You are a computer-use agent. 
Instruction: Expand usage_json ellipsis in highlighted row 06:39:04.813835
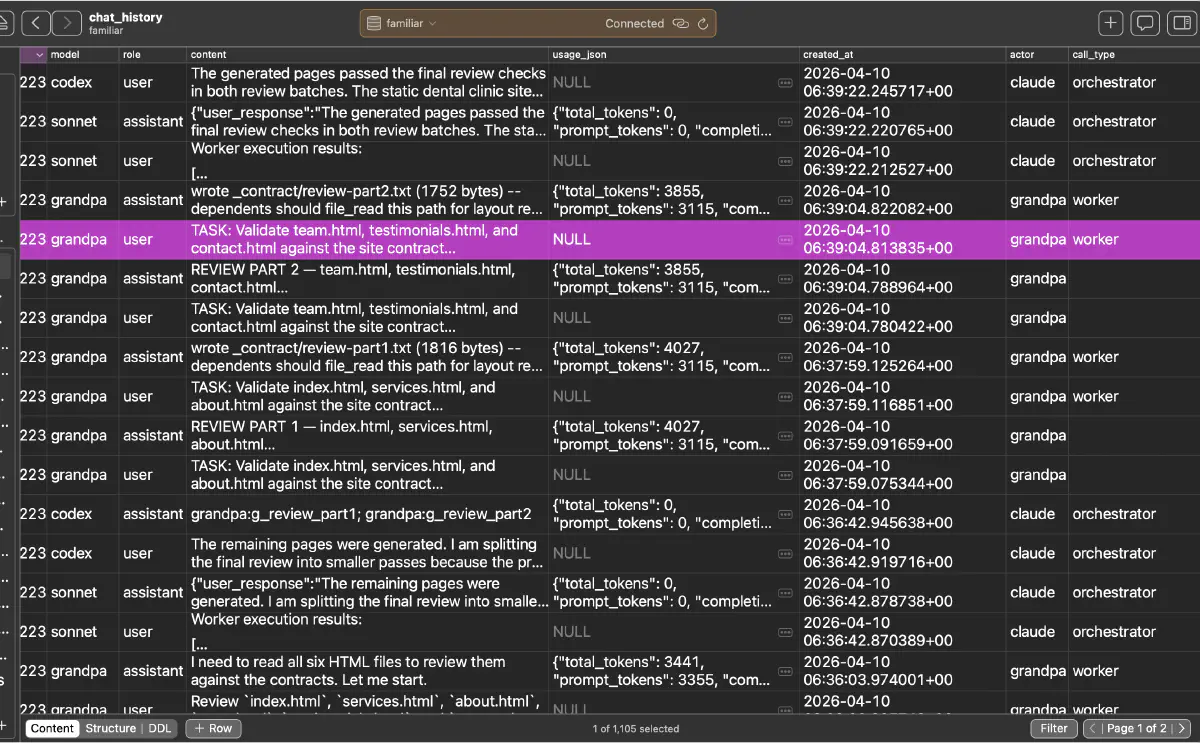(786, 239)
